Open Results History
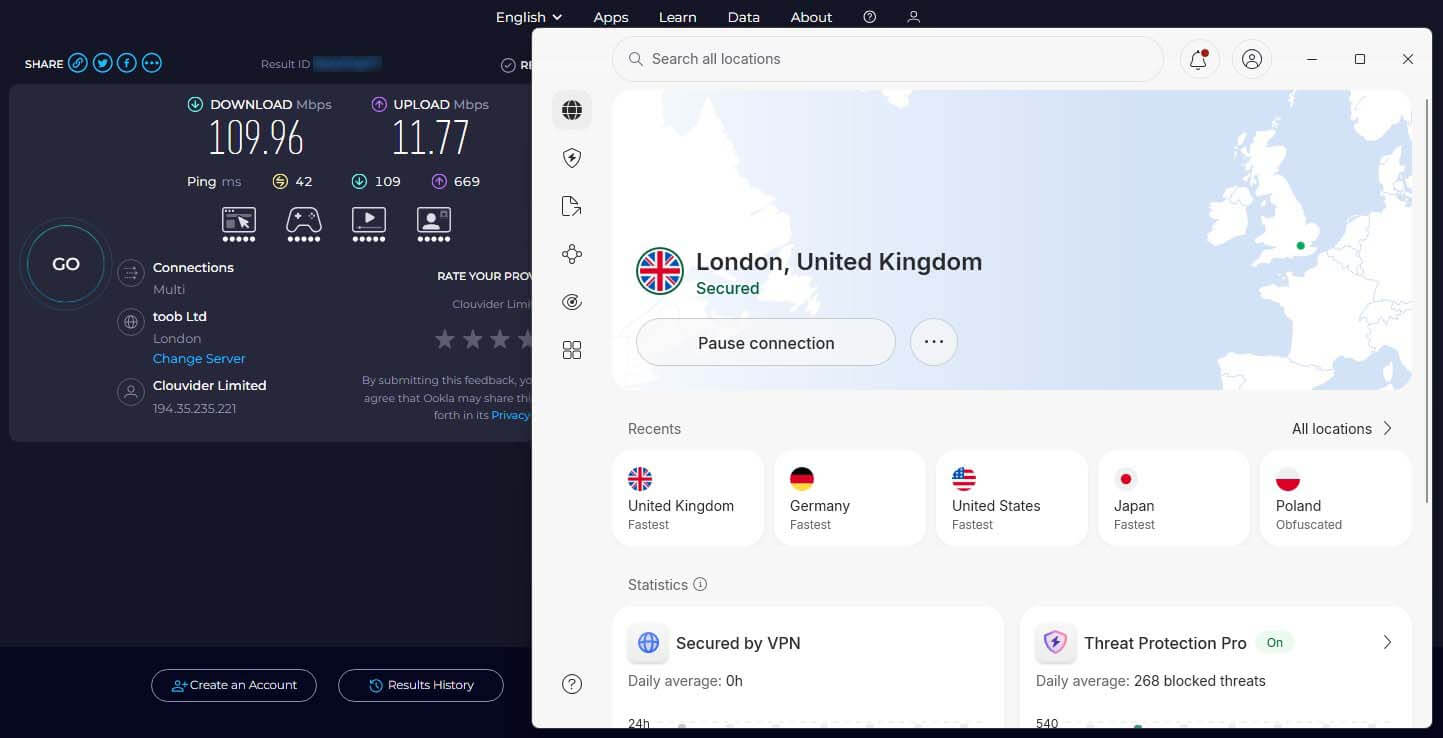 [421, 685]
